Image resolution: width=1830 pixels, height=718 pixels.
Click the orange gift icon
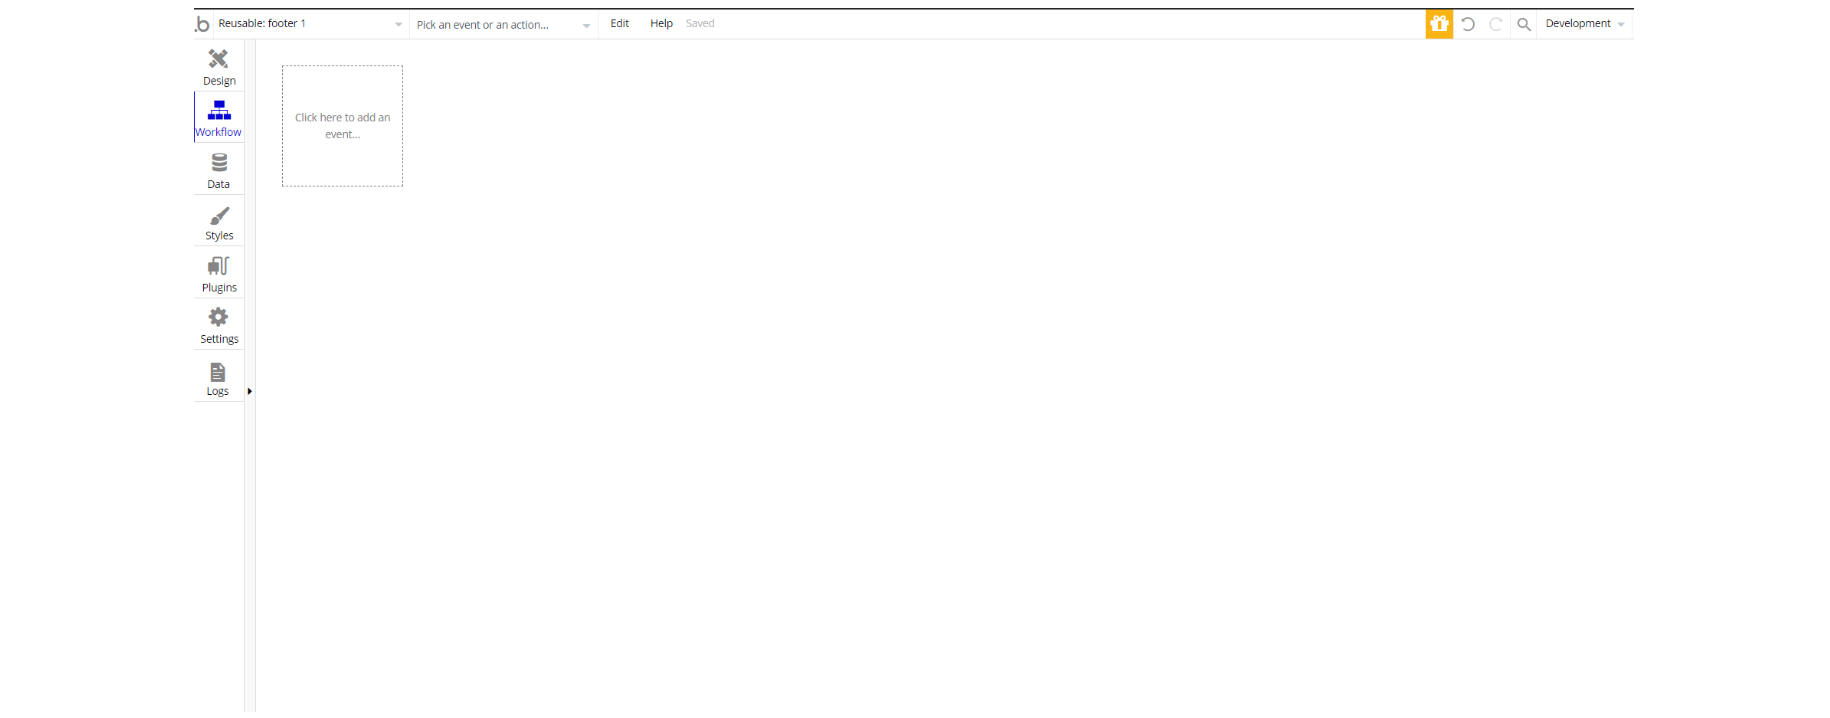click(1439, 24)
